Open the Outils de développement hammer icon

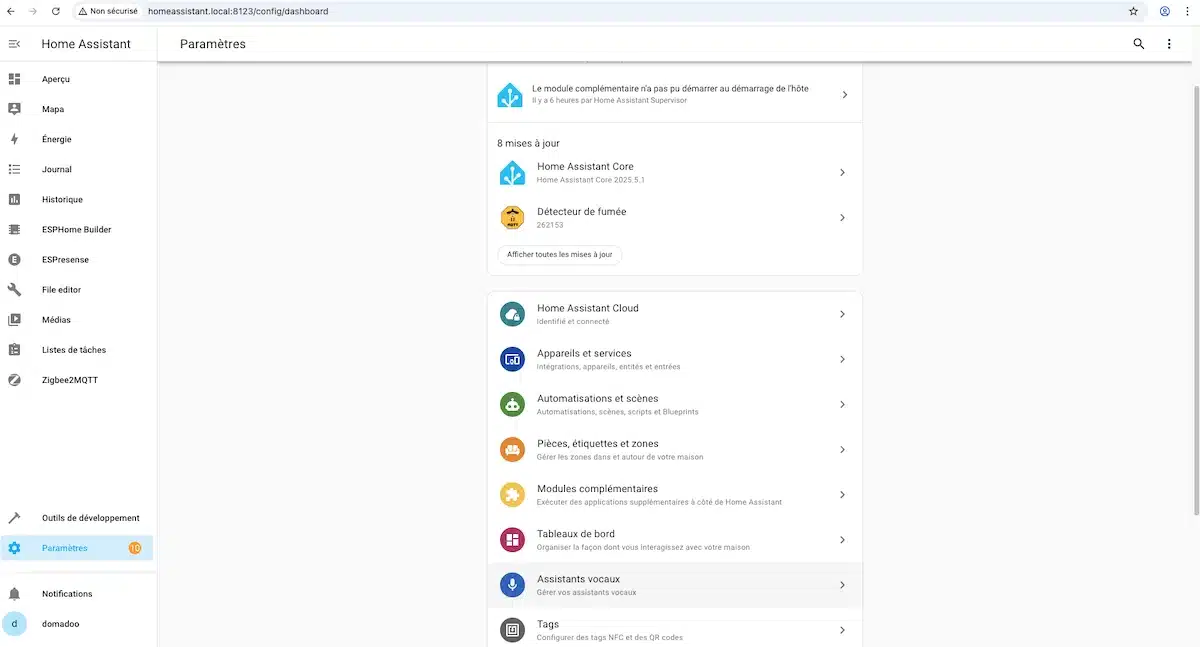pos(14,518)
